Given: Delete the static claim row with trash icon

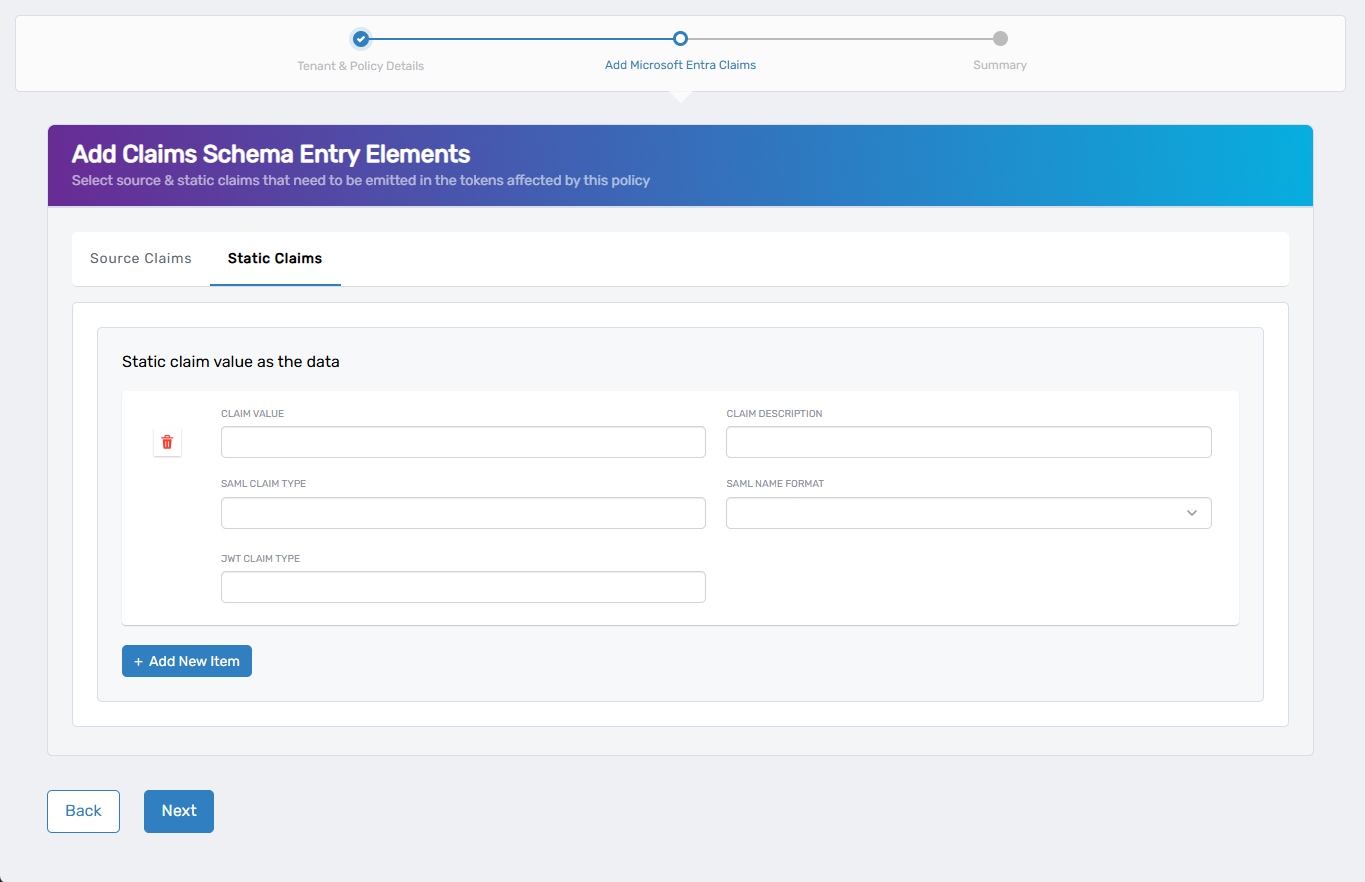Looking at the screenshot, I should click(x=167, y=442).
